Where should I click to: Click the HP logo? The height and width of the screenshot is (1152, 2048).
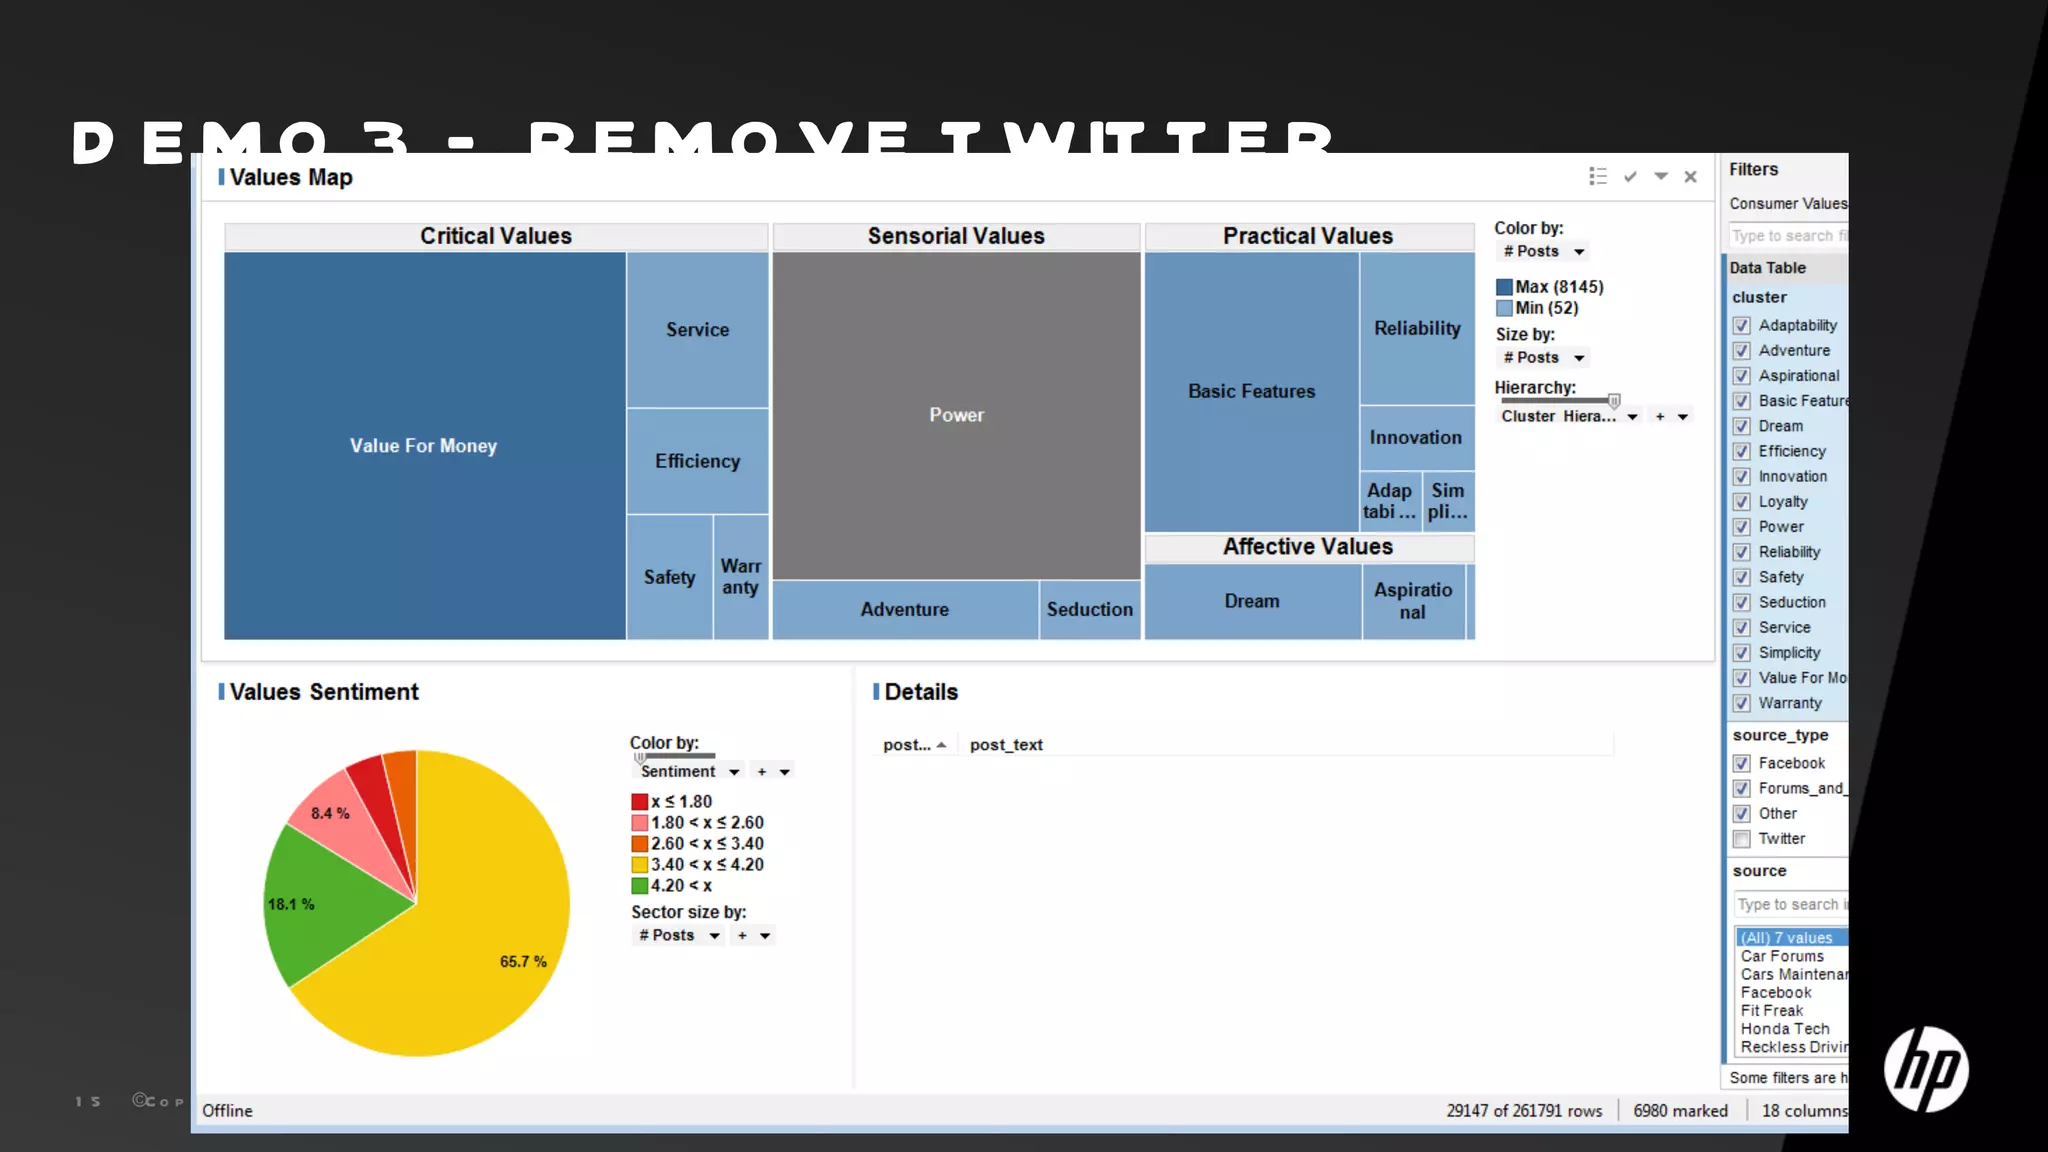1926,1069
